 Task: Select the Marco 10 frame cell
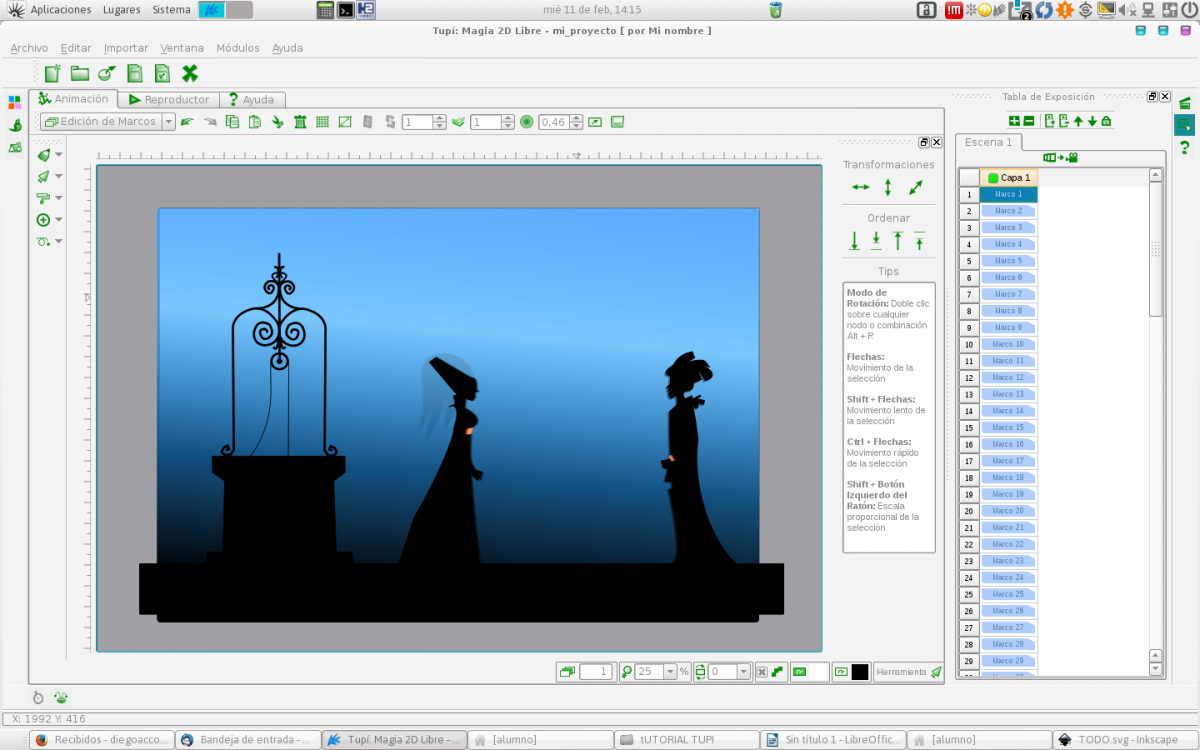[x=1008, y=344]
